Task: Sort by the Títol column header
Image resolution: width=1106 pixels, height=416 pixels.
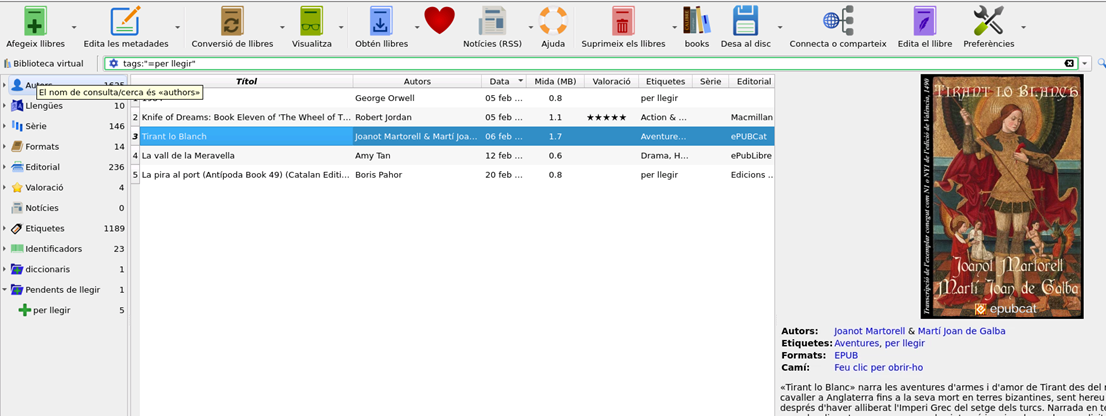Action: point(246,81)
